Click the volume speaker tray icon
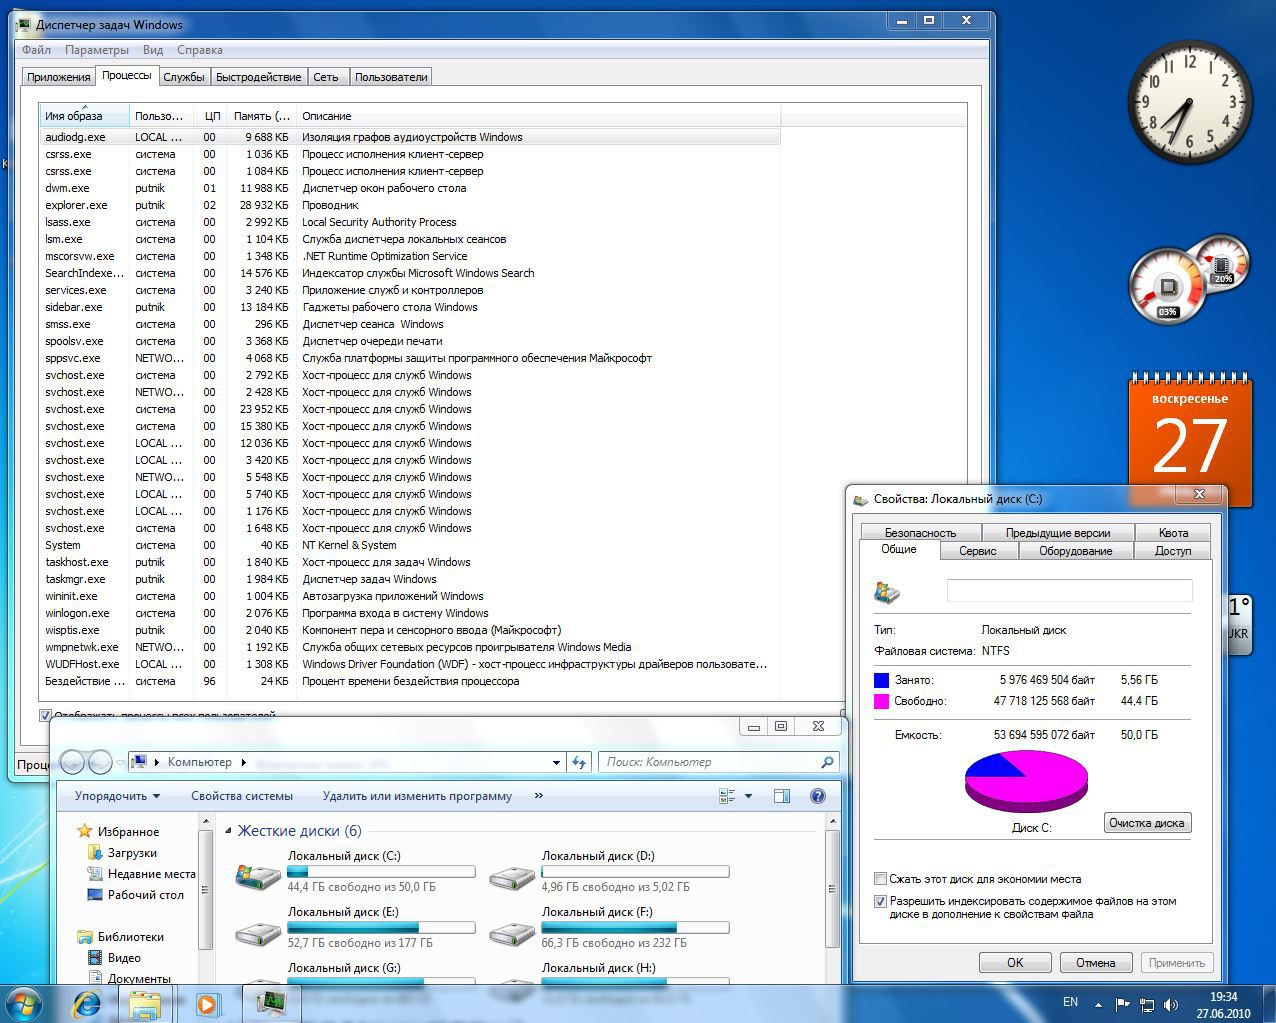1276x1023 pixels. click(x=1171, y=1004)
